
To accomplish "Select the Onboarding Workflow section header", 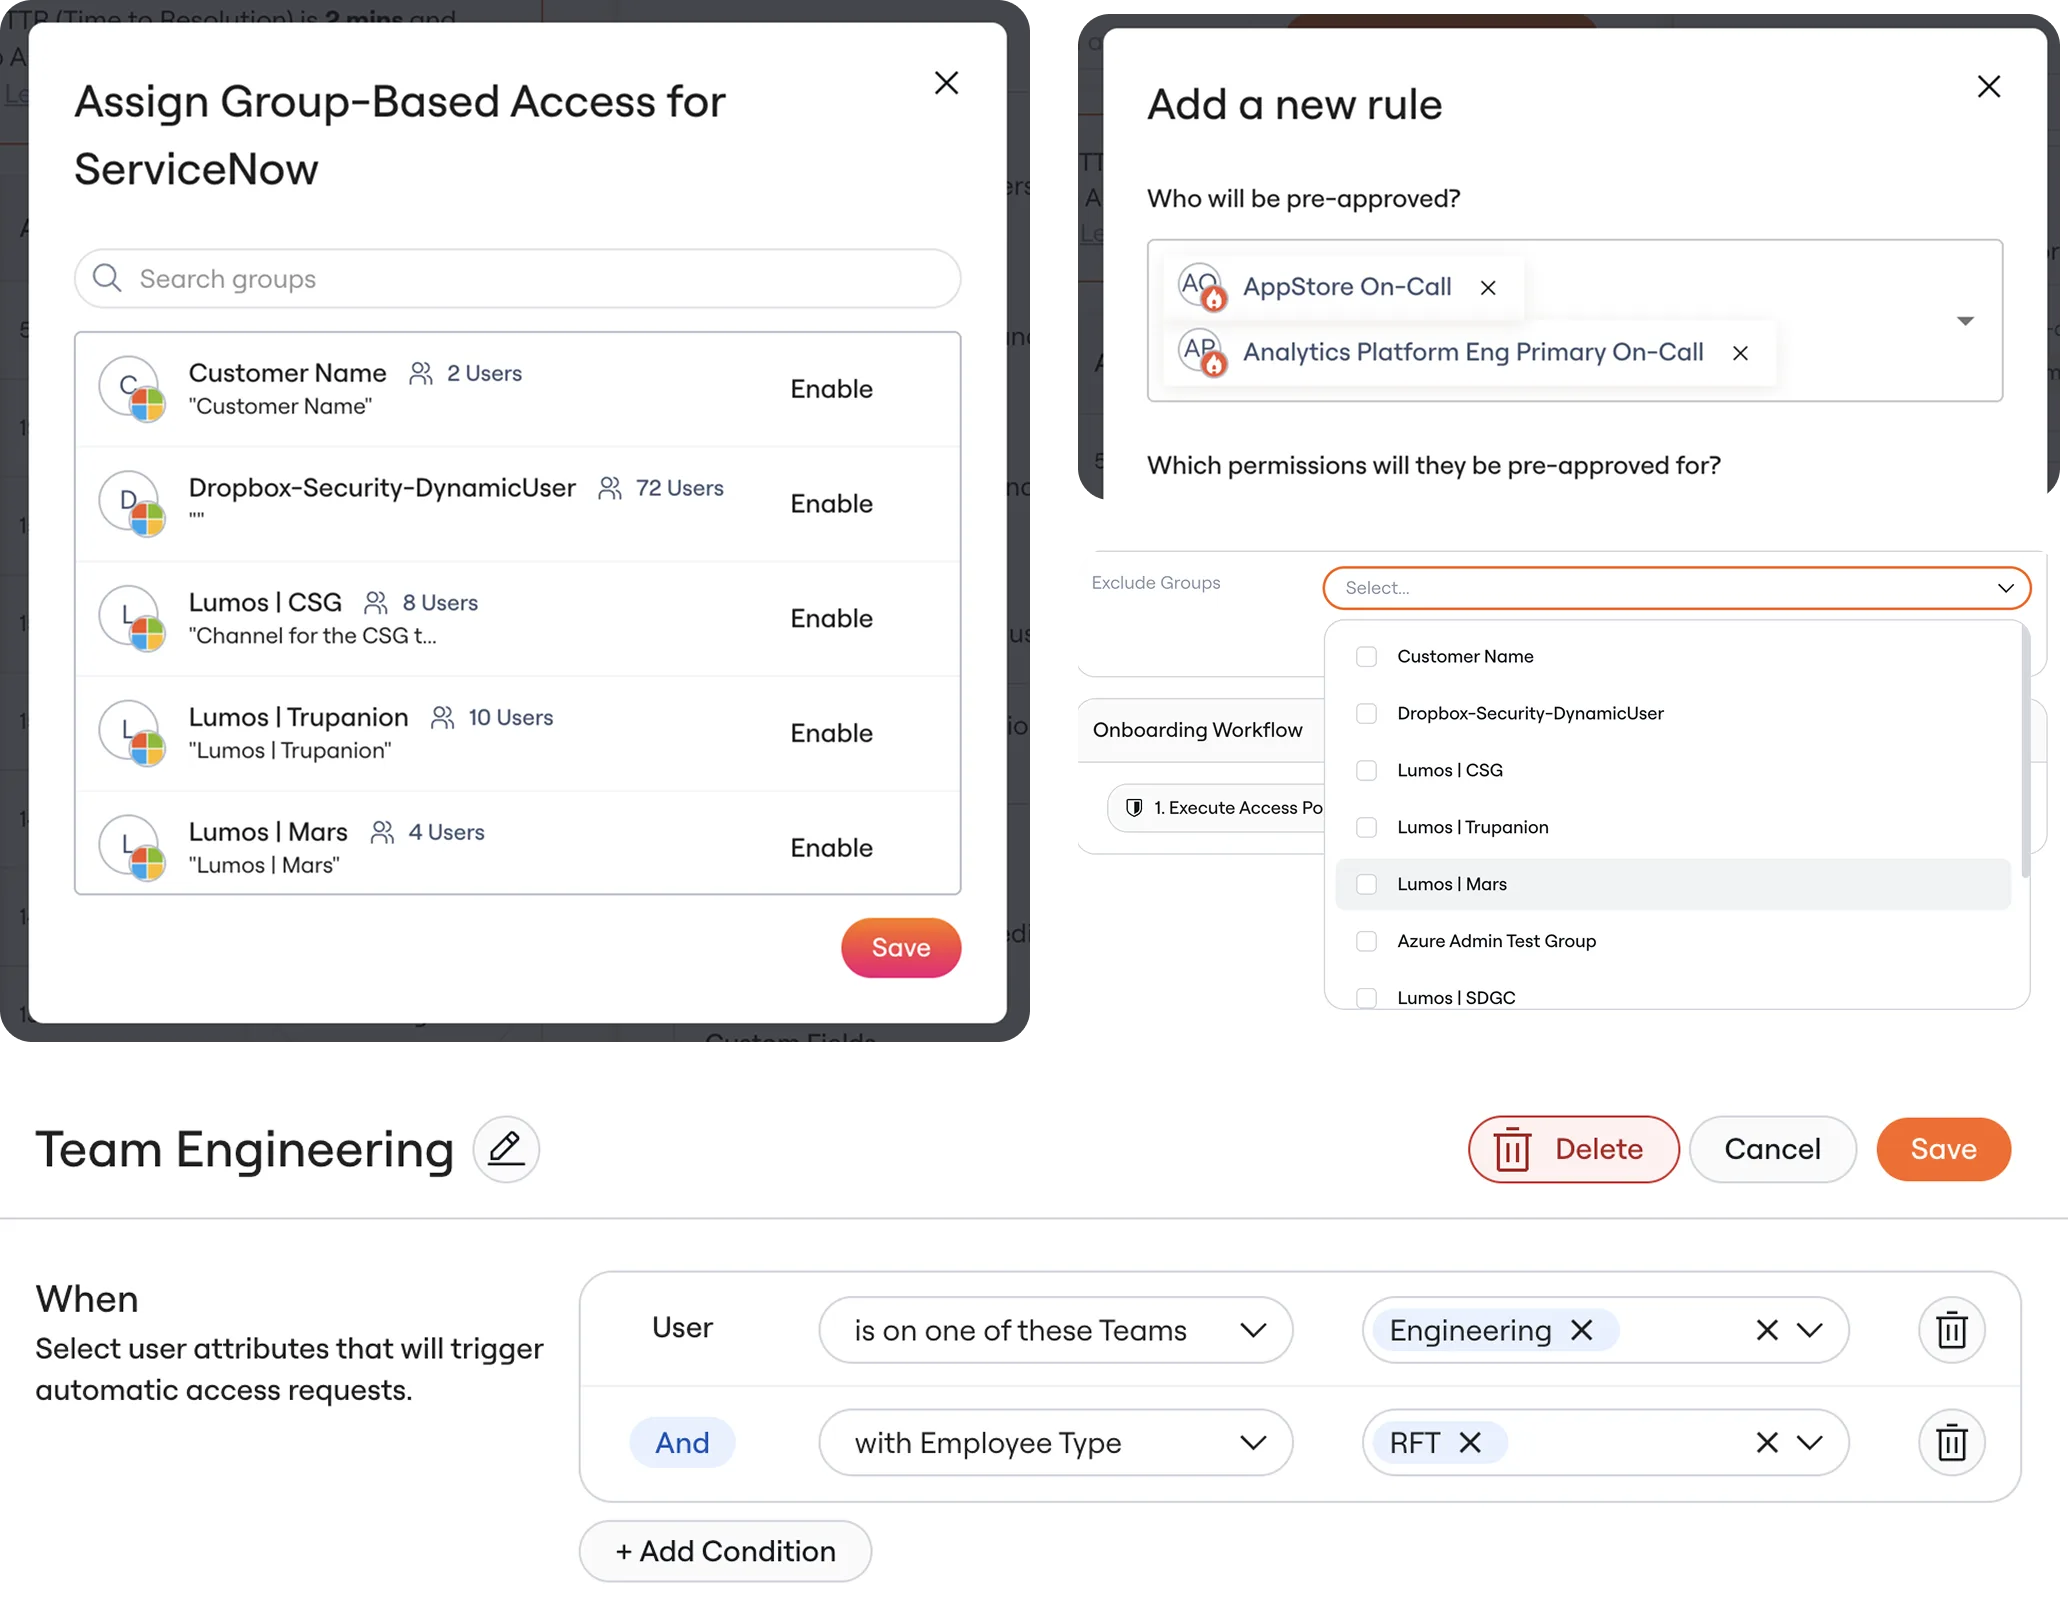I will click(x=1198, y=730).
